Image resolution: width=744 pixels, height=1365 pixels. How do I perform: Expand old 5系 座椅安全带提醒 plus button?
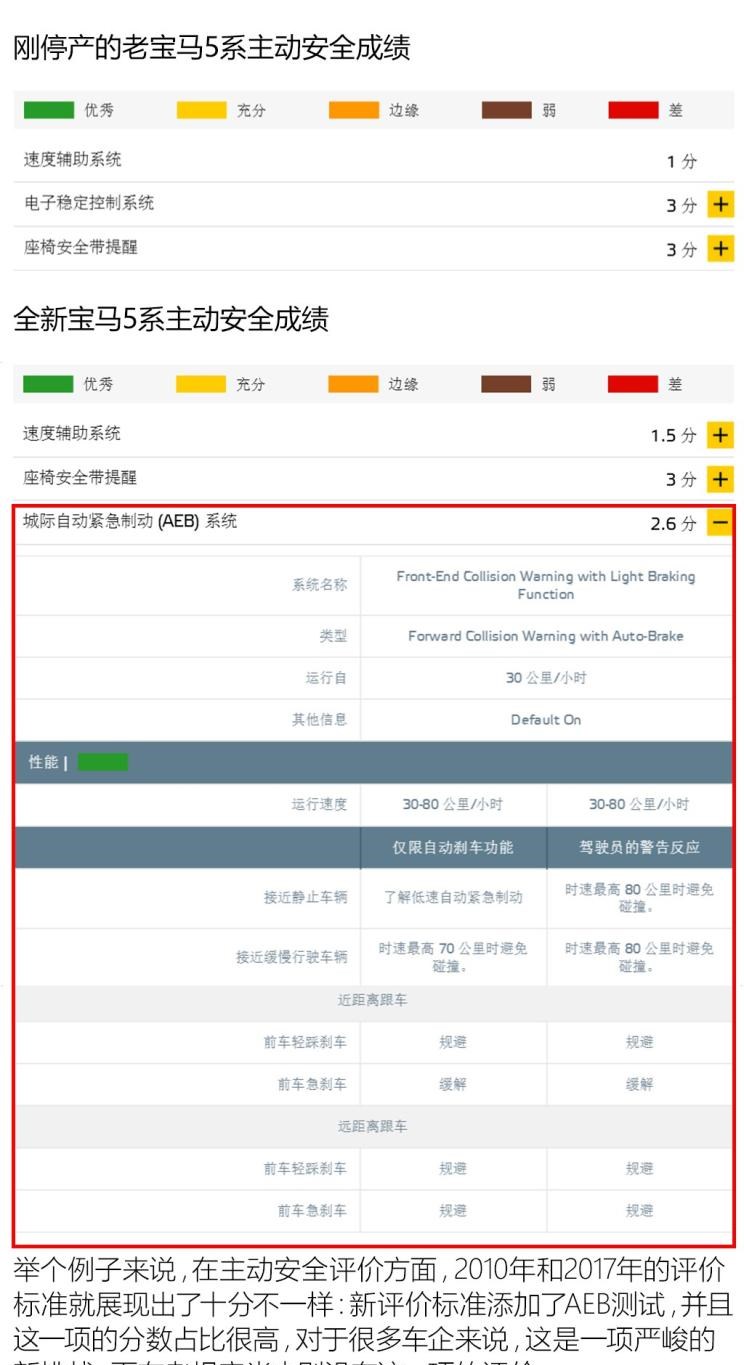pos(720,249)
